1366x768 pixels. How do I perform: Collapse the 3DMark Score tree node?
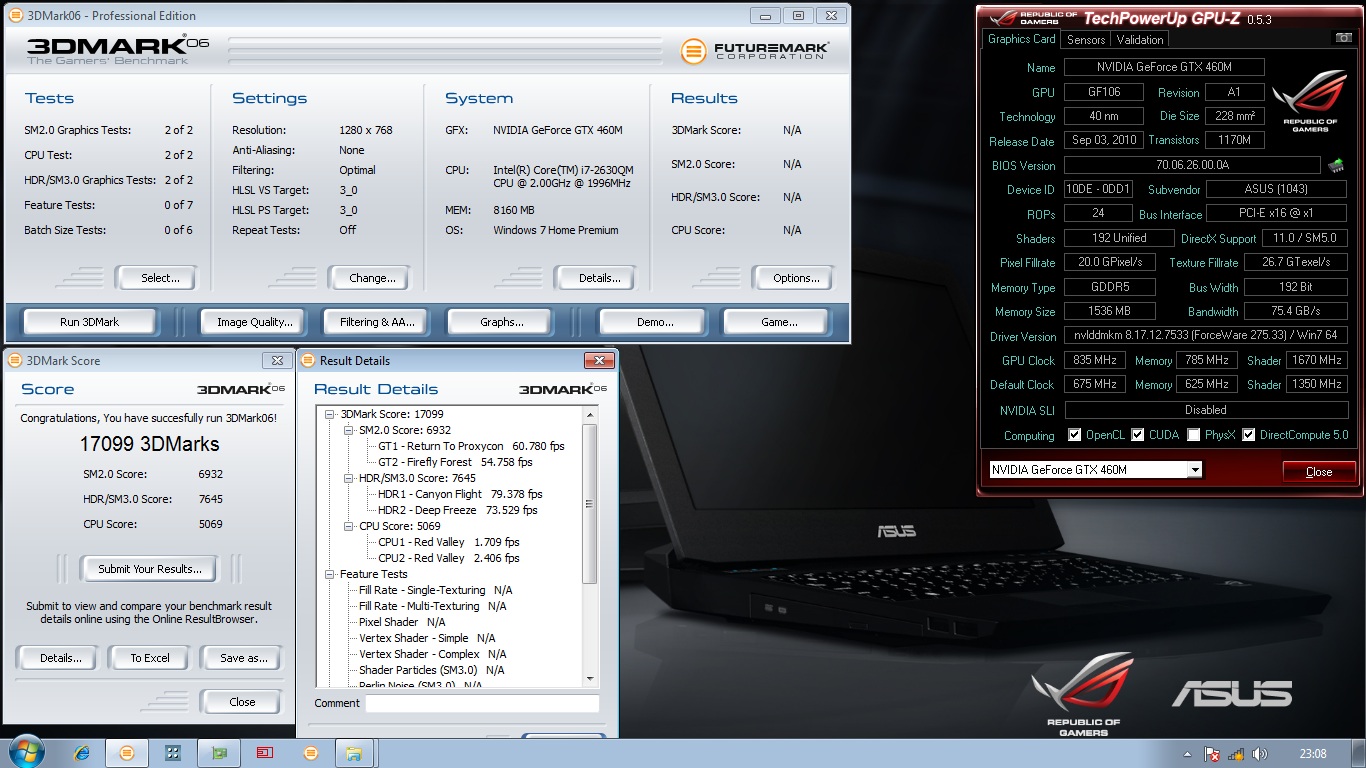coord(331,414)
